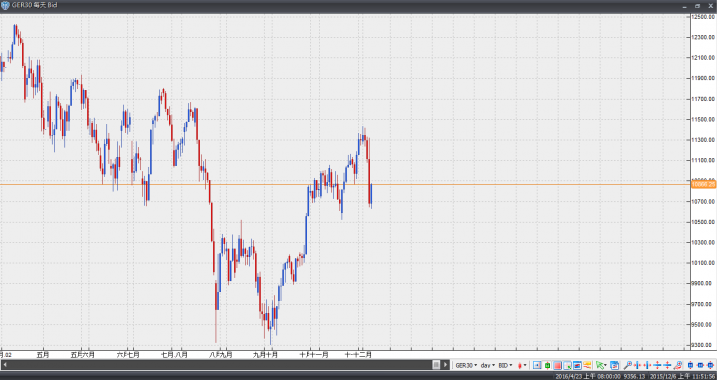Open the GER30 symbol dropdown
The width and height of the screenshot is (720, 380).
click(466, 365)
